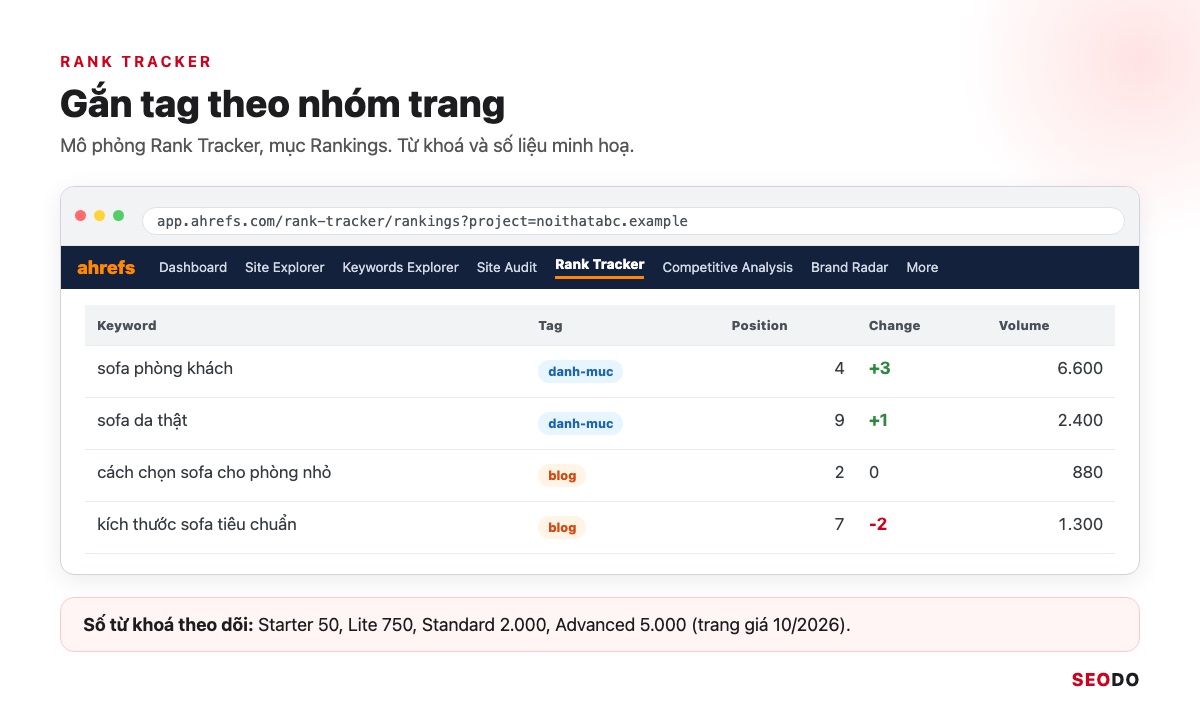Image resolution: width=1200 pixels, height=712 pixels.
Task: Click blog tag on cách chọn sofa row
Action: (562, 475)
